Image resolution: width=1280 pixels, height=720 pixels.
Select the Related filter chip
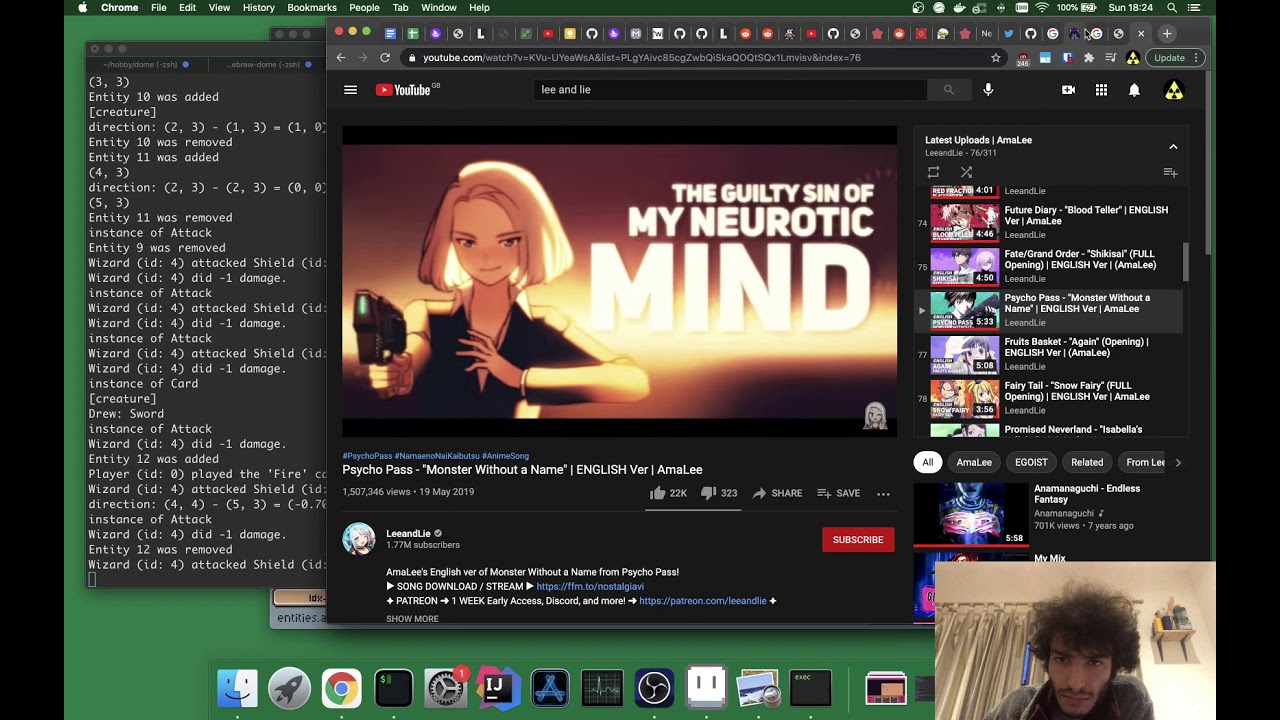pos(1087,462)
